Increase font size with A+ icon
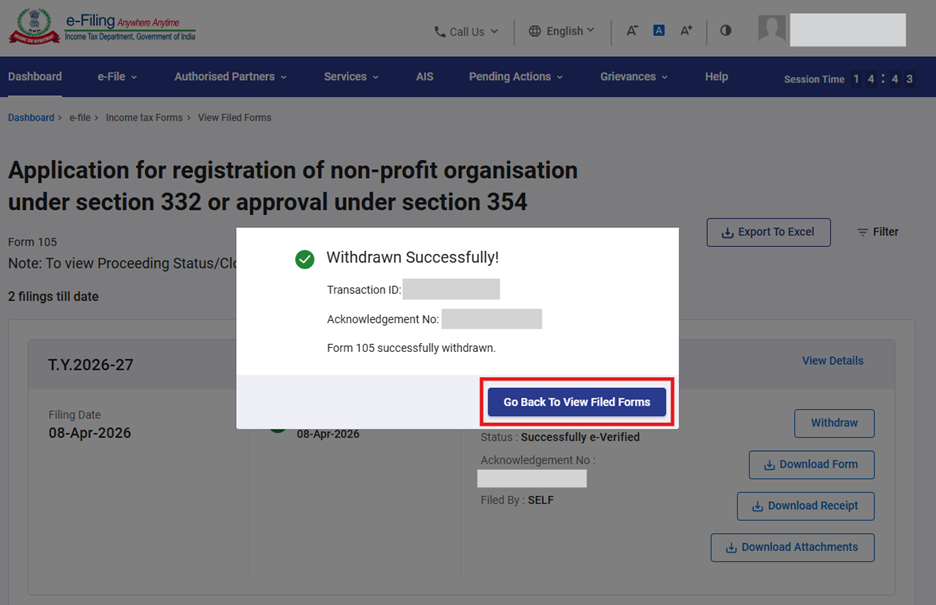 [686, 31]
